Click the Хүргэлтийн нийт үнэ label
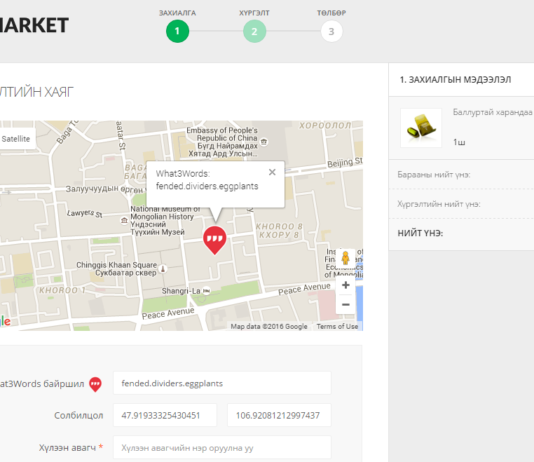Image resolution: width=534 pixels, height=462 pixels. [x=439, y=204]
